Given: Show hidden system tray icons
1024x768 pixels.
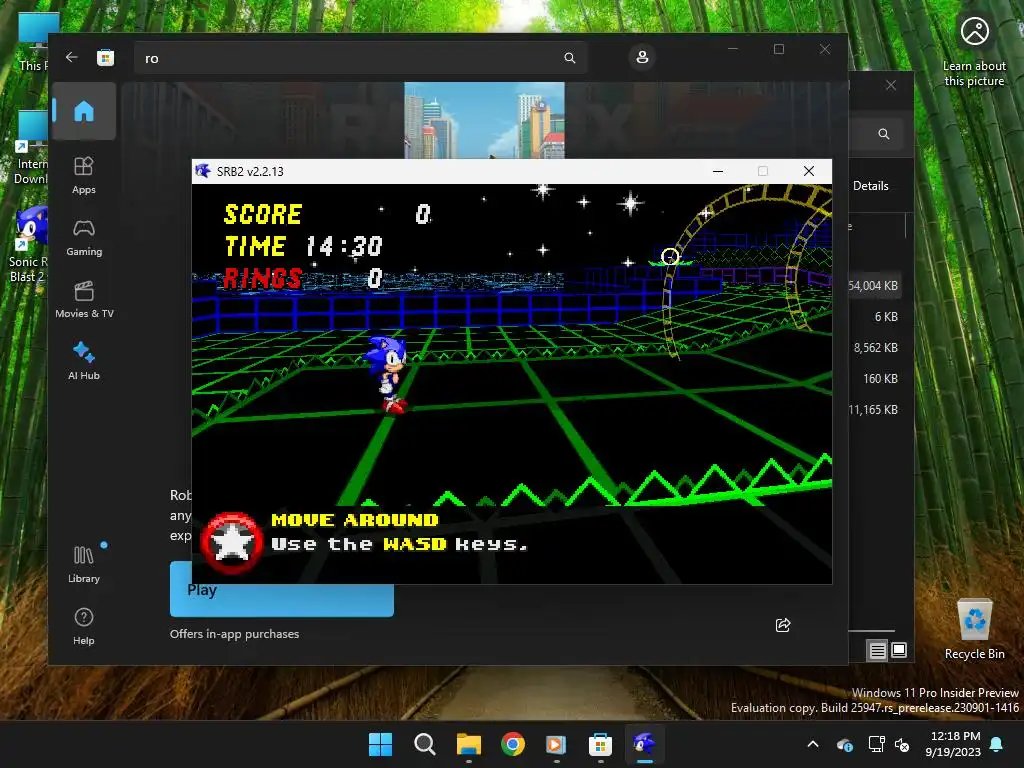Looking at the screenshot, I should click(x=813, y=744).
